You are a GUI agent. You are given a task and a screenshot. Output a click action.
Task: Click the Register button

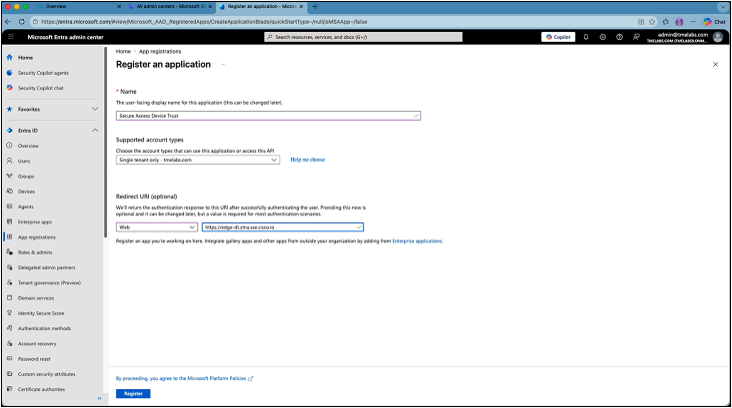[x=133, y=394]
